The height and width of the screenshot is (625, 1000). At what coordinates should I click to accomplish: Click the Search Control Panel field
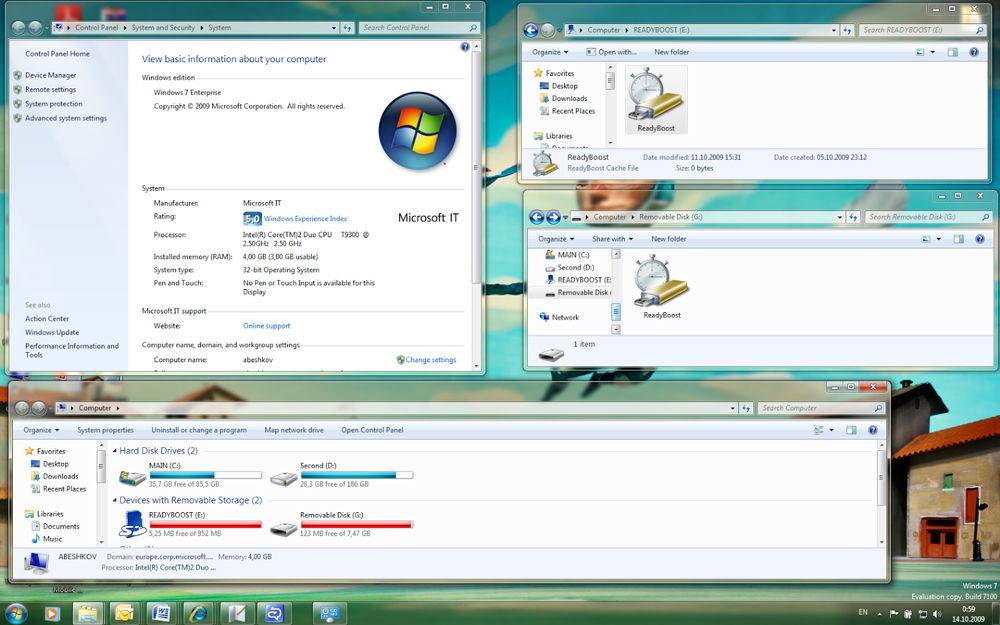click(410, 28)
